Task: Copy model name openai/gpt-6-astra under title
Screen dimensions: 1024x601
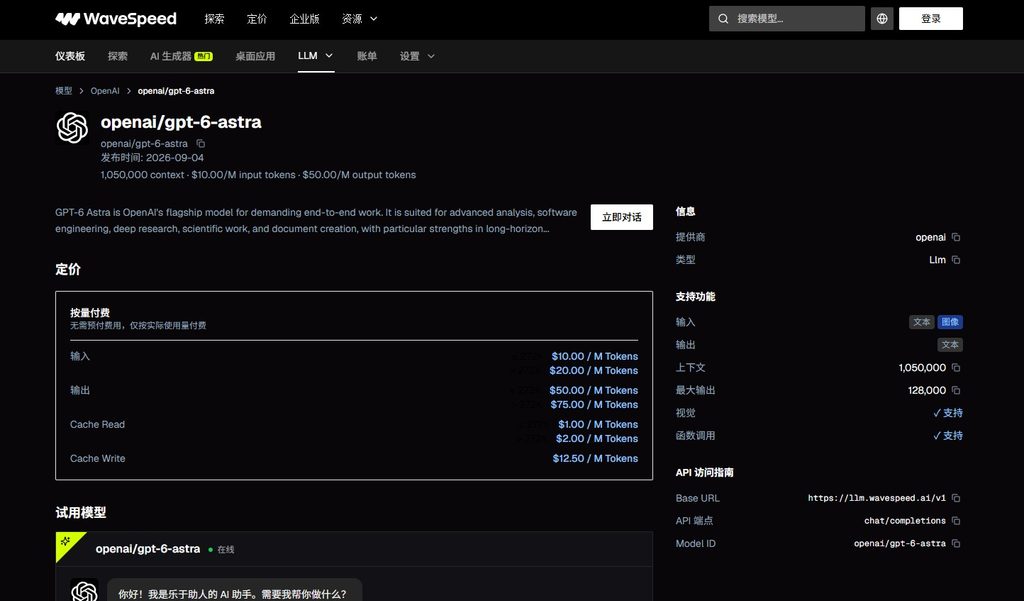Action: coord(200,144)
